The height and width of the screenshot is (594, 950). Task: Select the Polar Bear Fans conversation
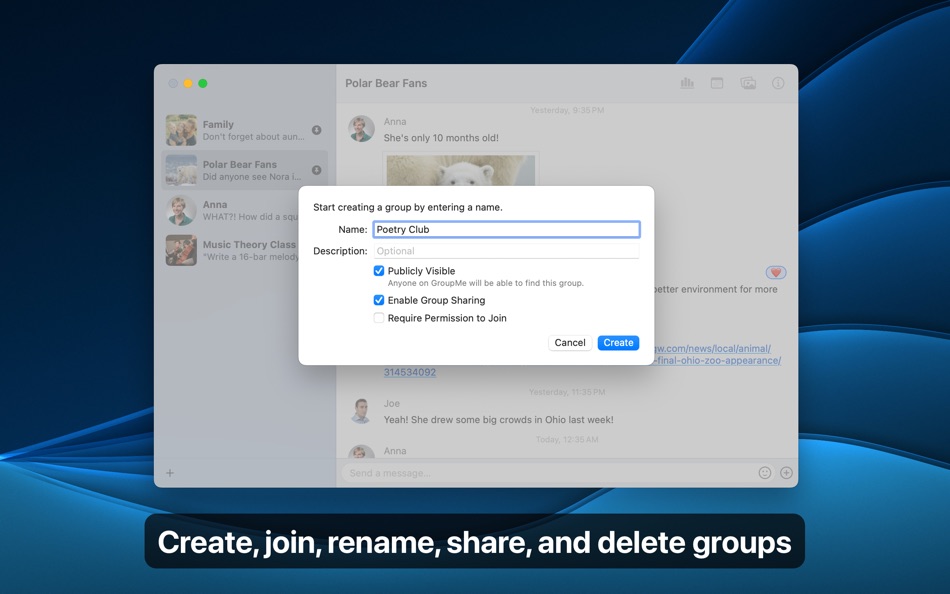244,170
